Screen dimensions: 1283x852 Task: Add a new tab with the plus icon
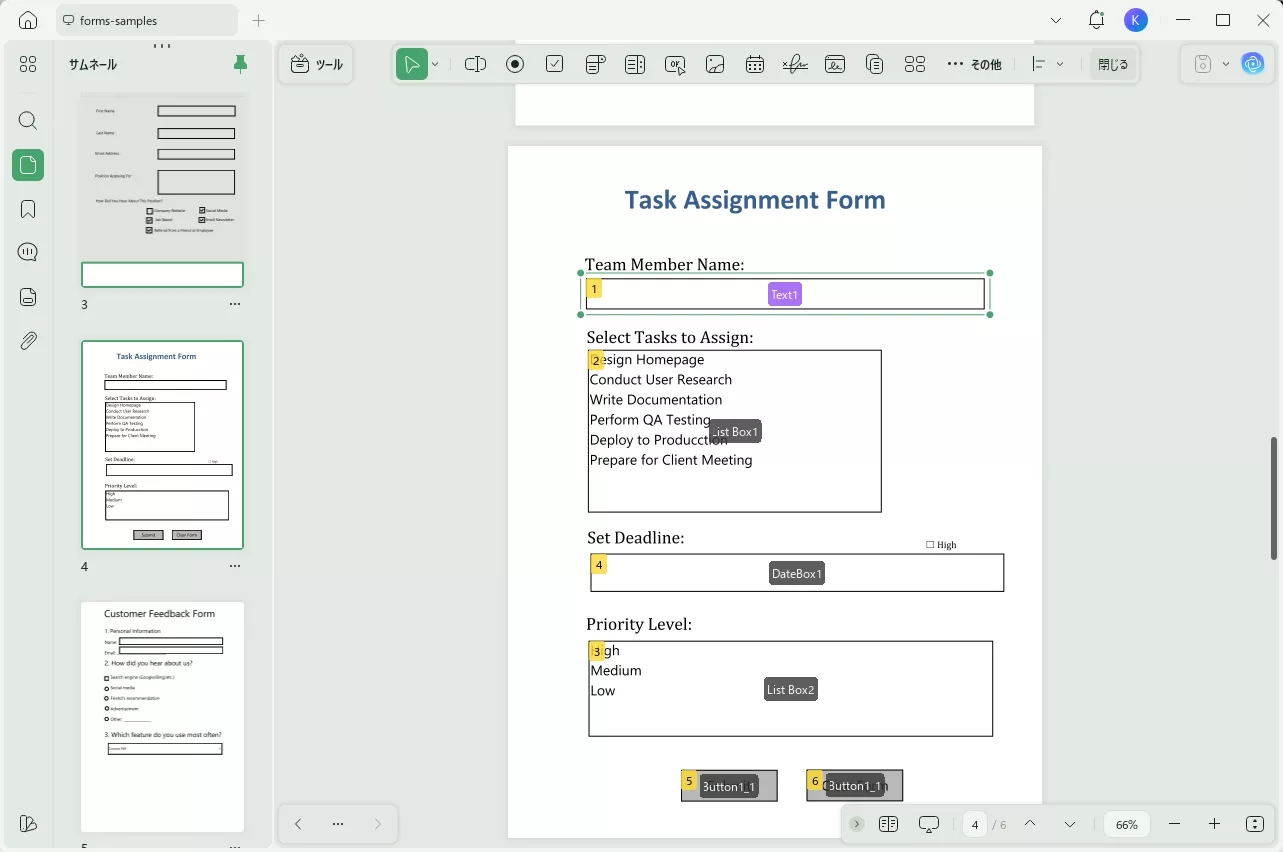click(259, 20)
